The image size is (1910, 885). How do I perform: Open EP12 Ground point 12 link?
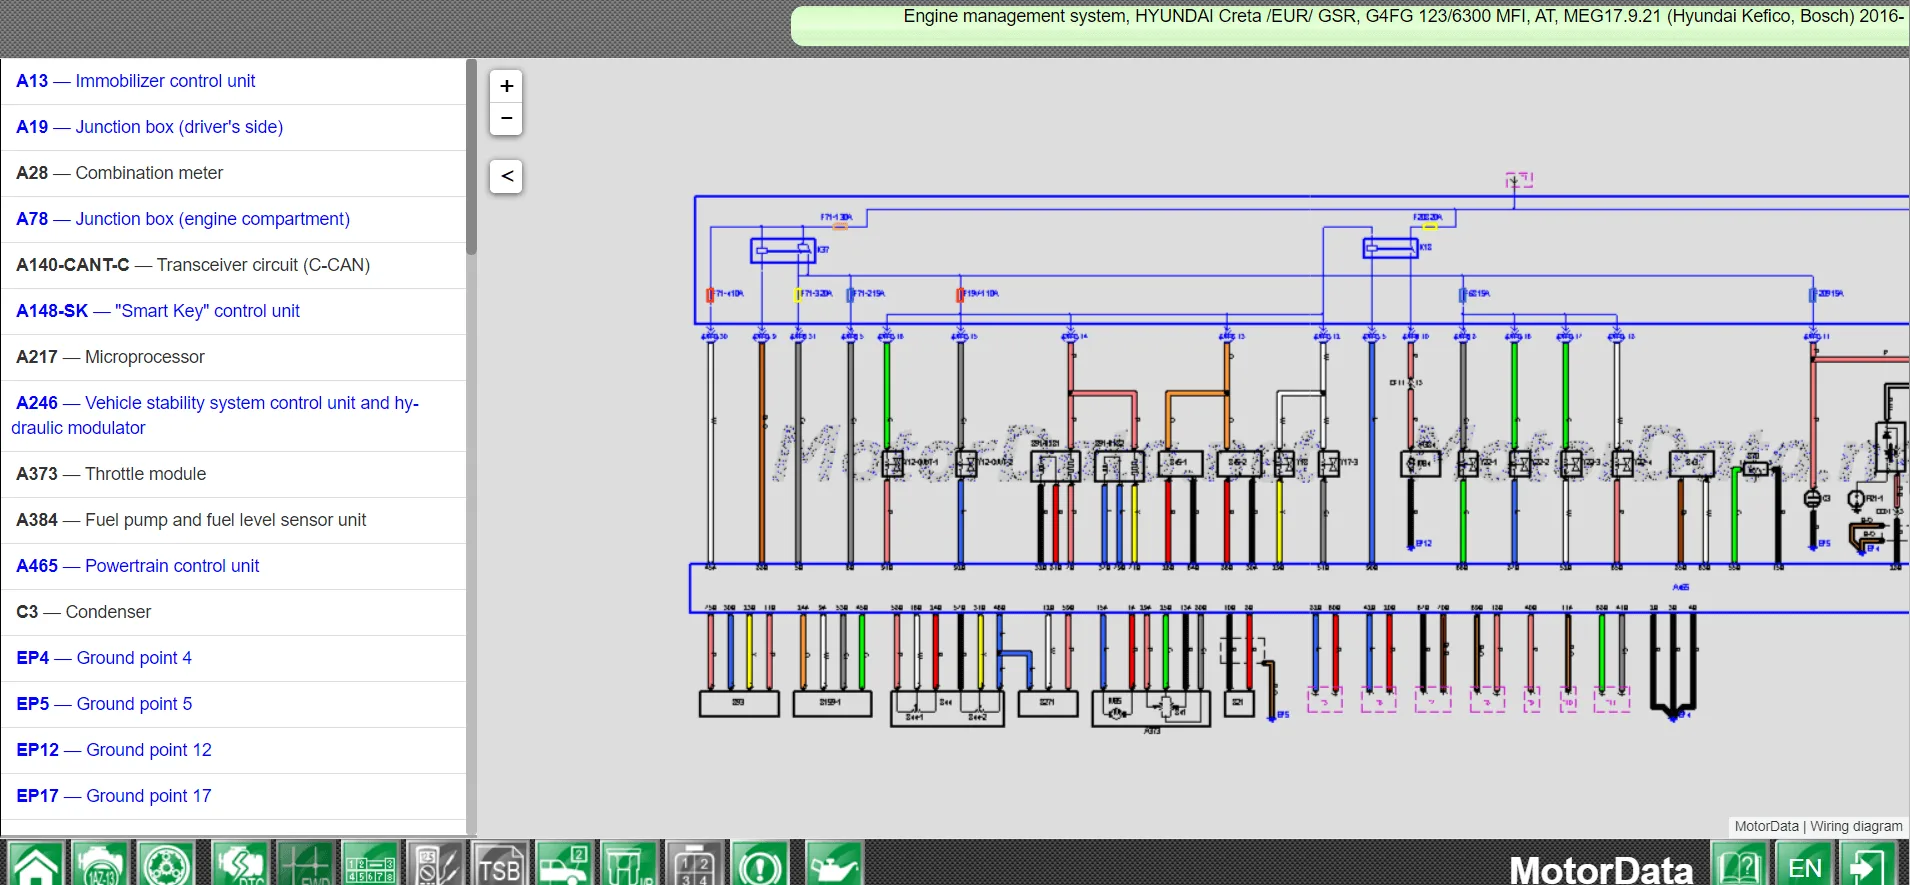pyautogui.click(x=114, y=750)
